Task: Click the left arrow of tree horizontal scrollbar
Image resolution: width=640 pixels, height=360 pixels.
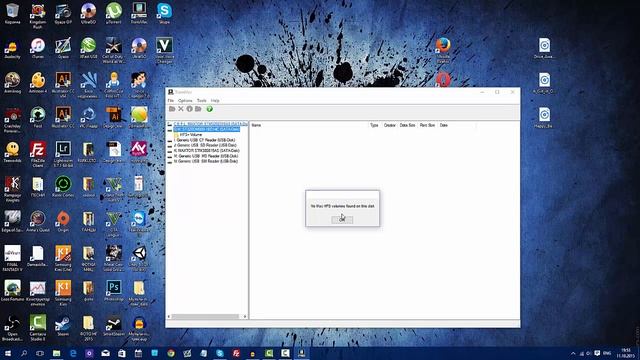Action: tap(169, 317)
